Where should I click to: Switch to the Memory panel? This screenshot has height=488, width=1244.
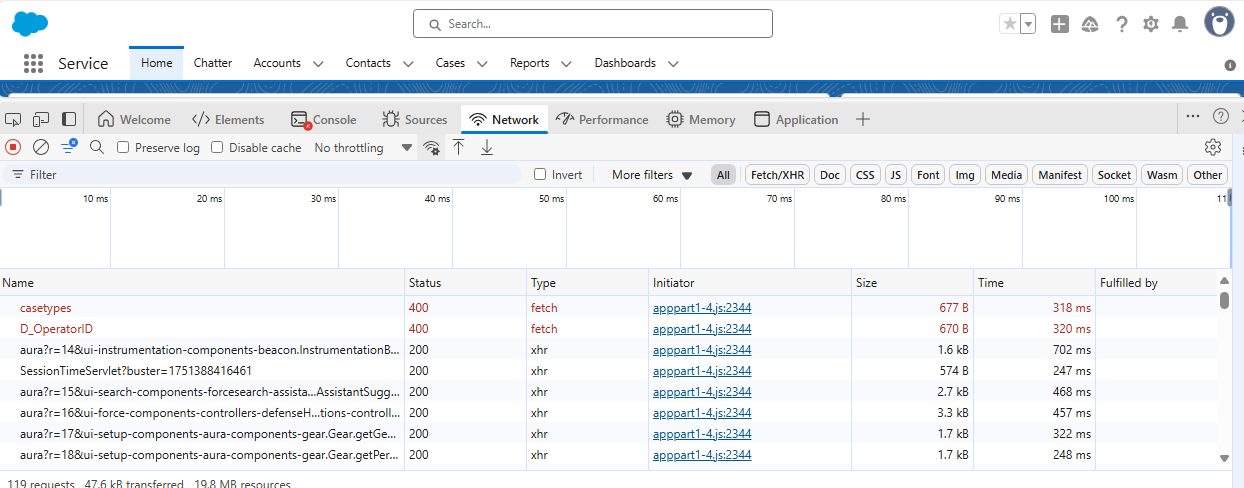701,119
